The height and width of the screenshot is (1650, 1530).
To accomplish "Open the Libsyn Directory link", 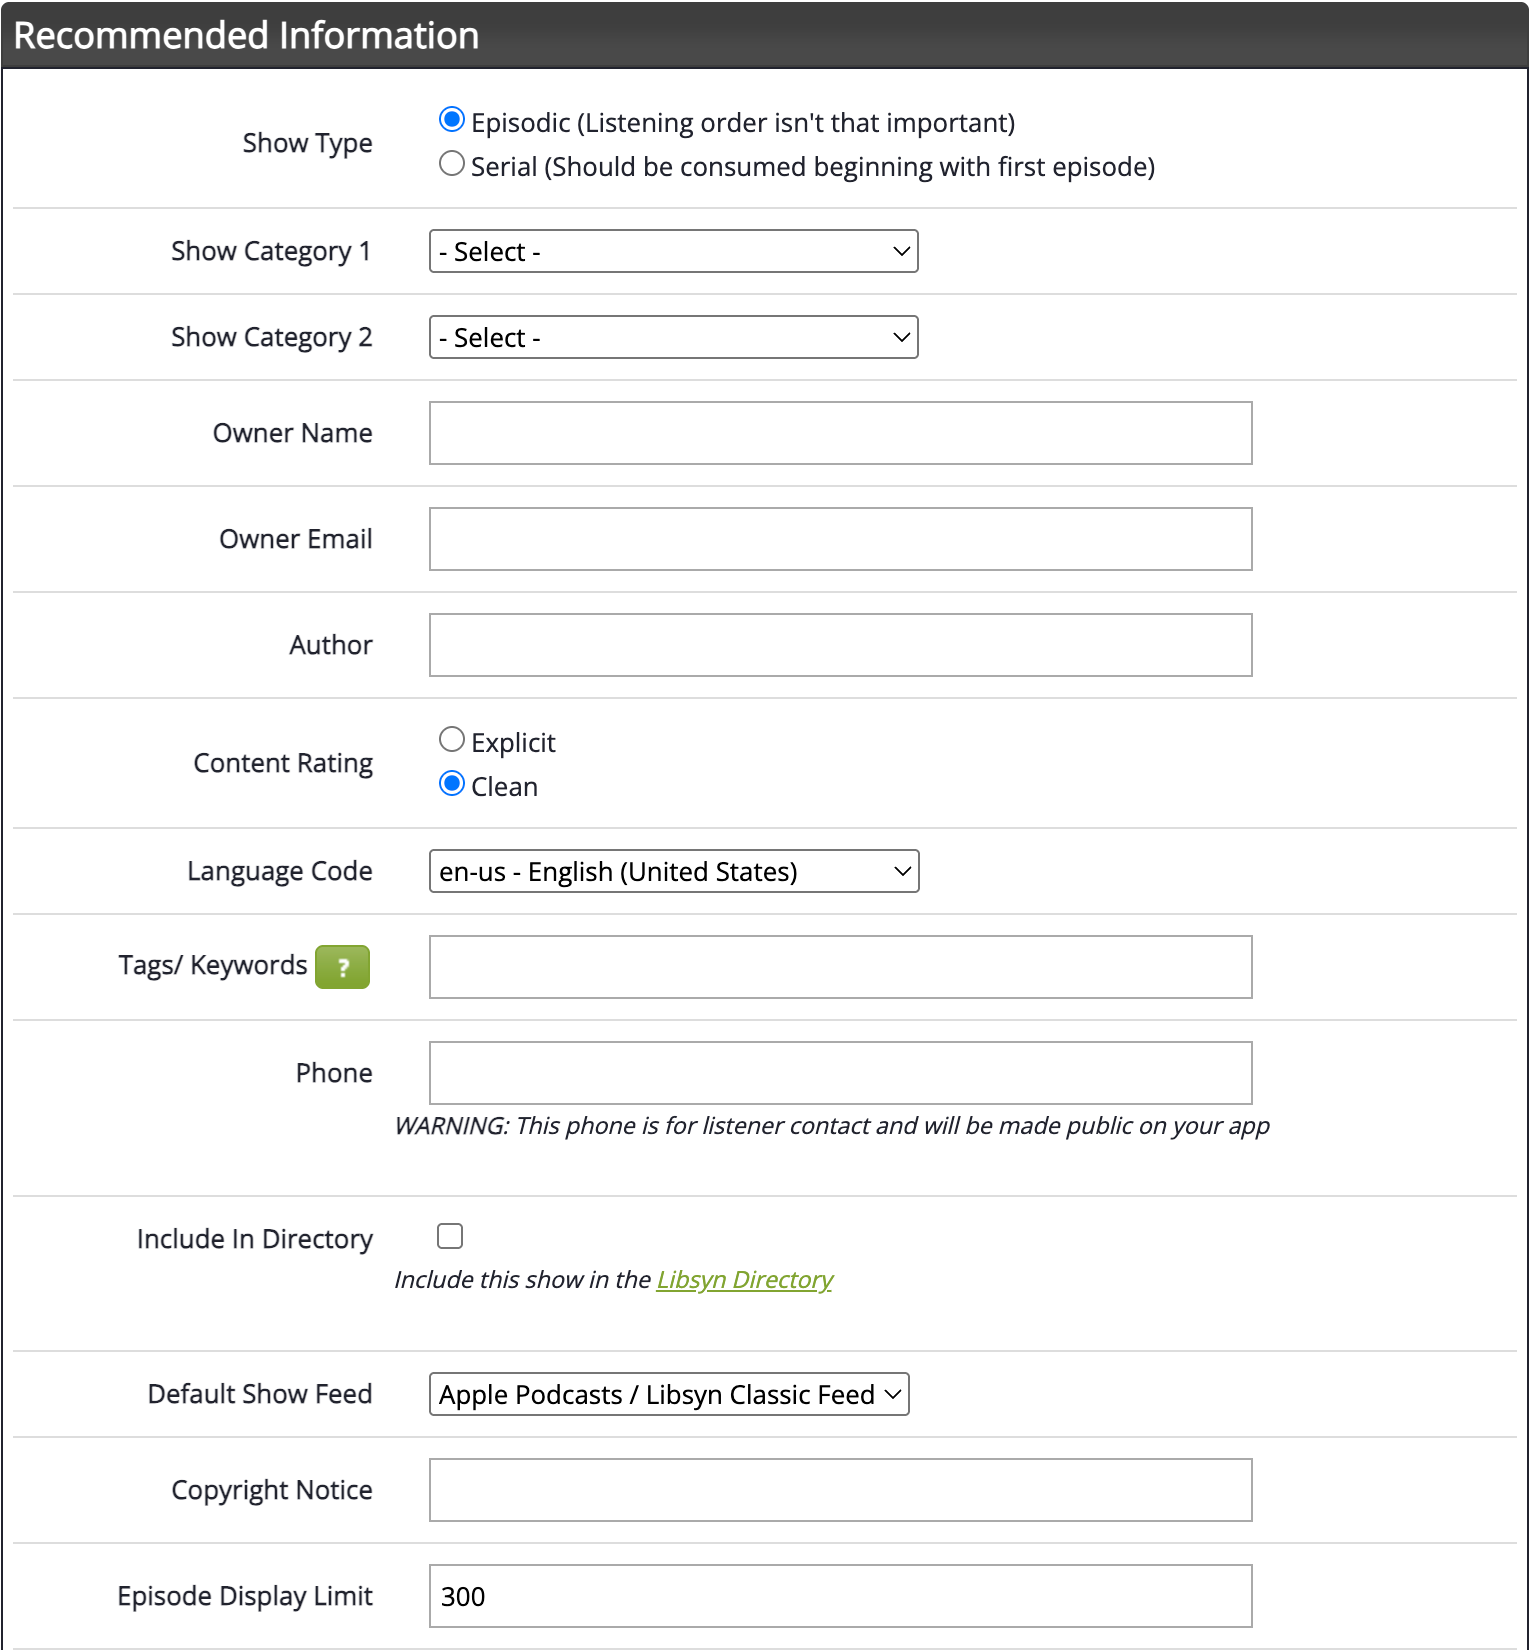I will (744, 1280).
